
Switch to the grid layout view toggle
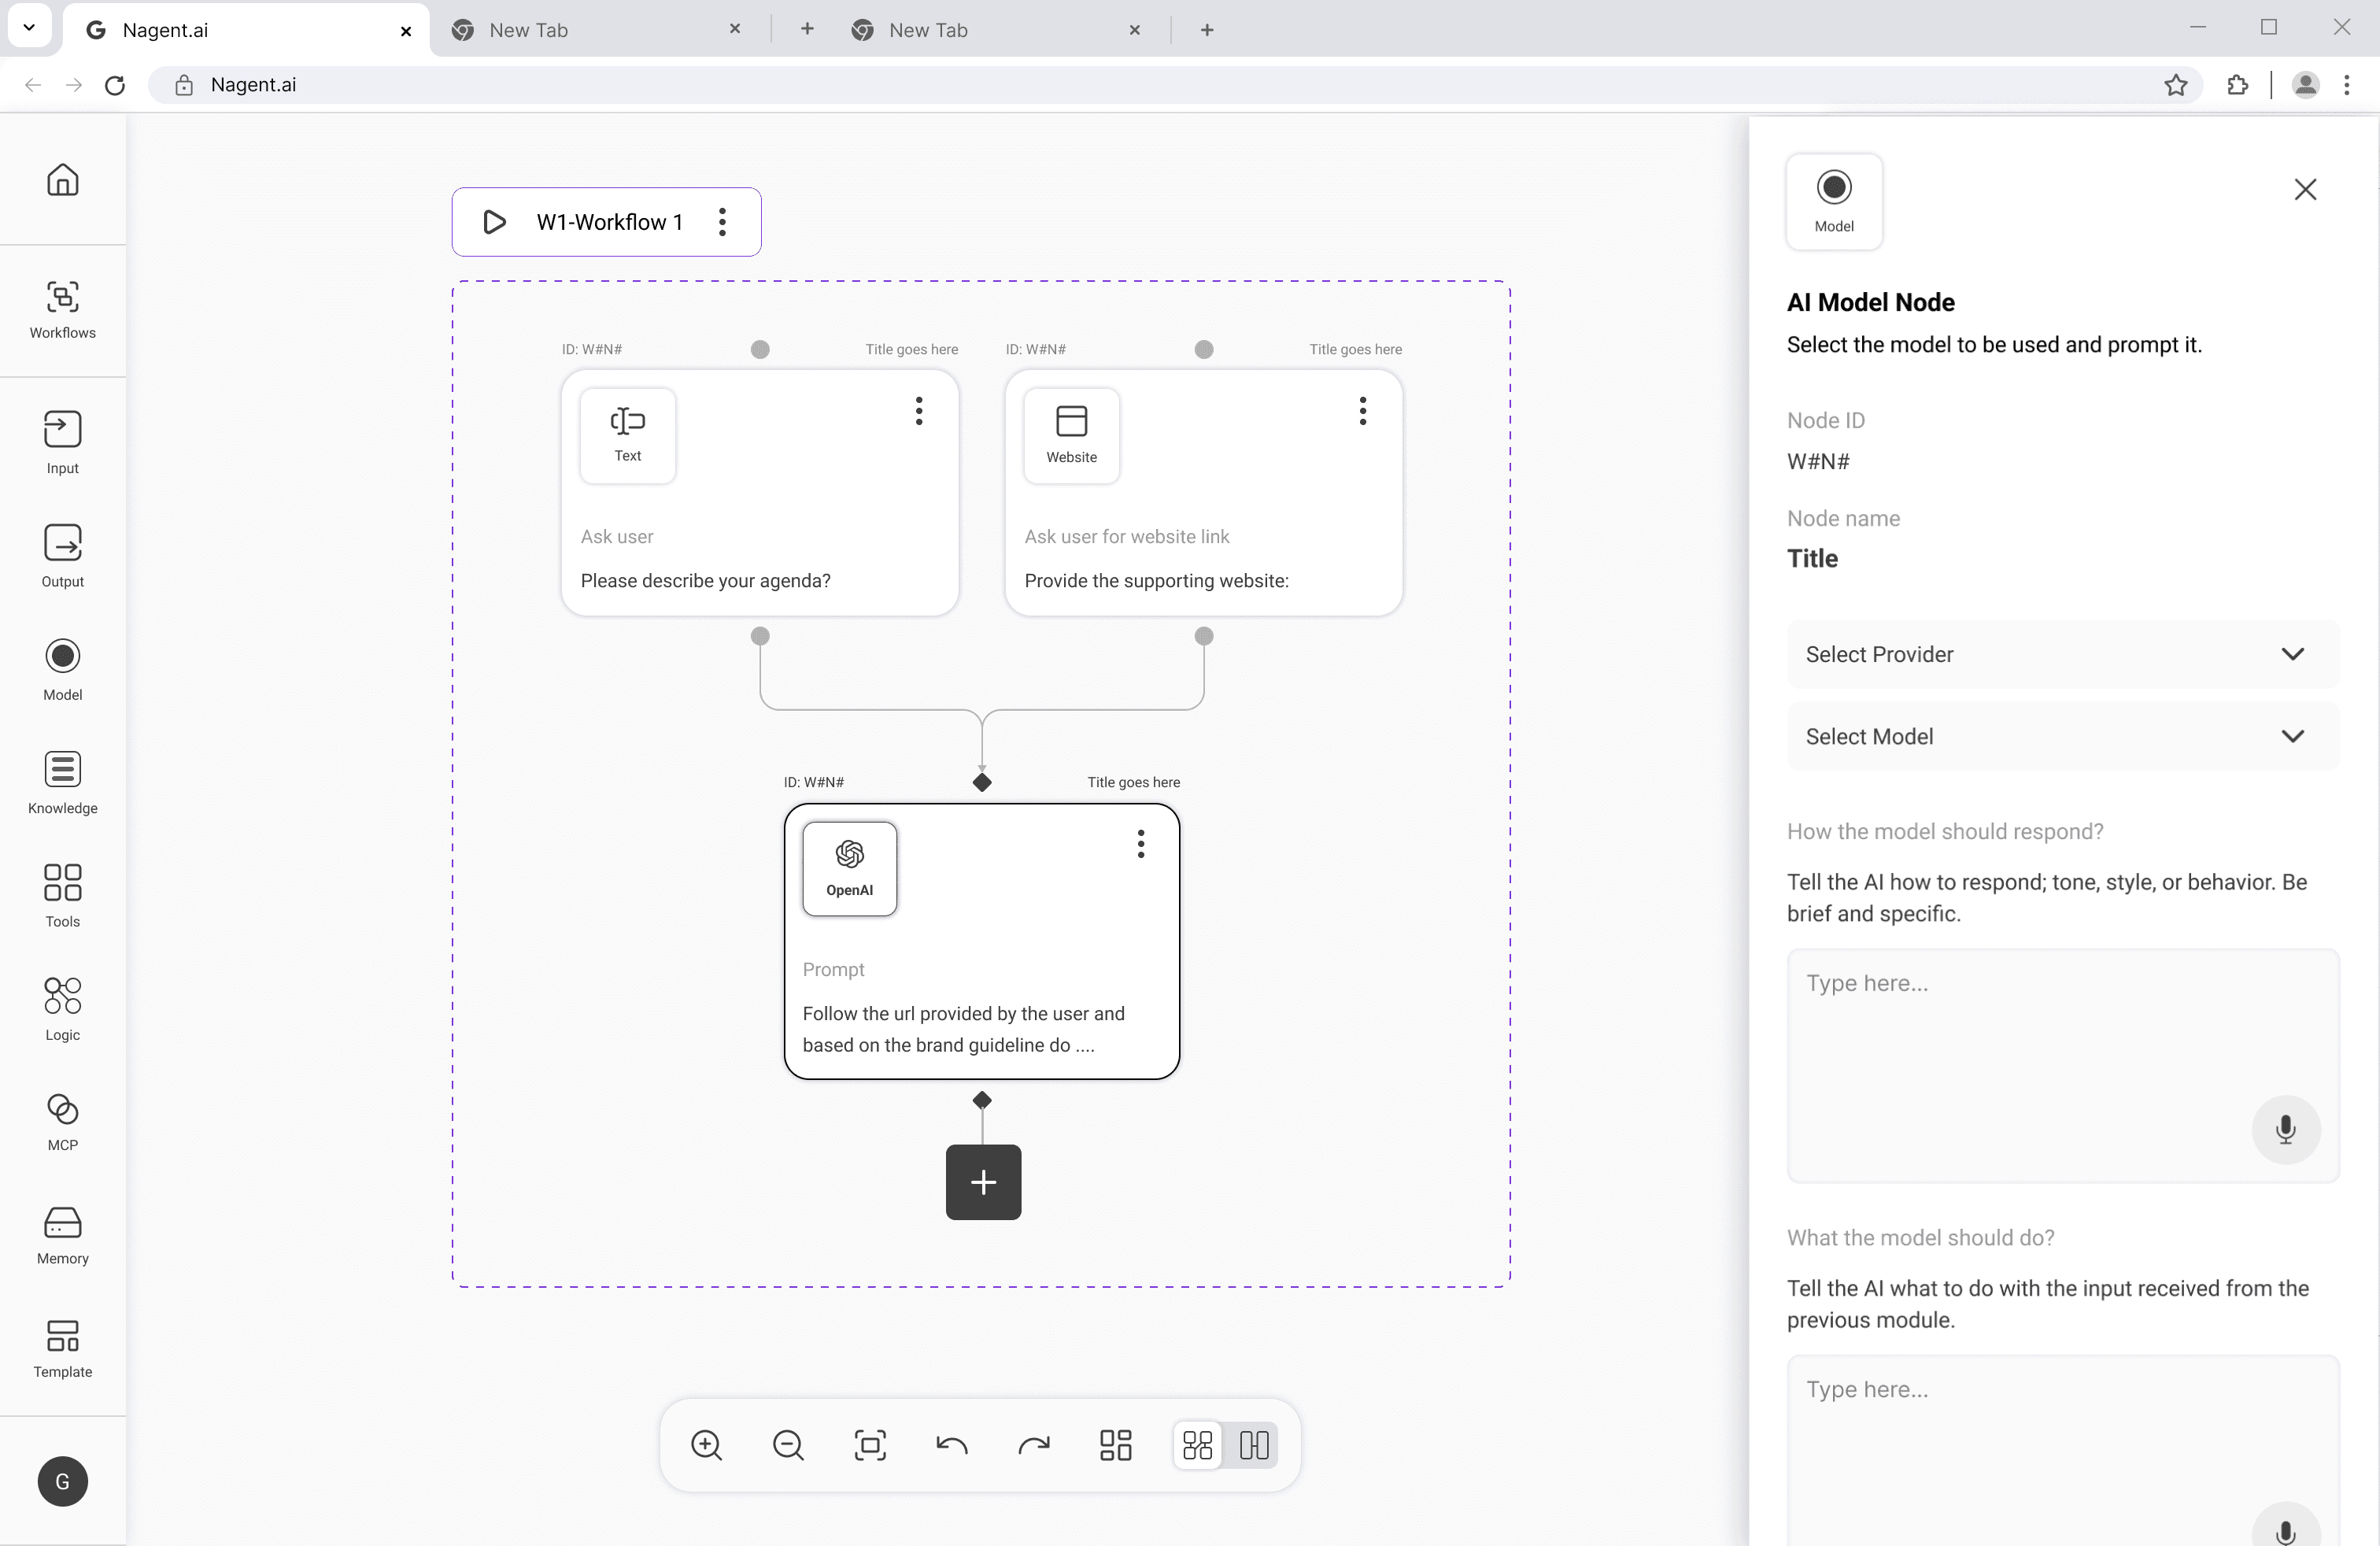point(1197,1445)
